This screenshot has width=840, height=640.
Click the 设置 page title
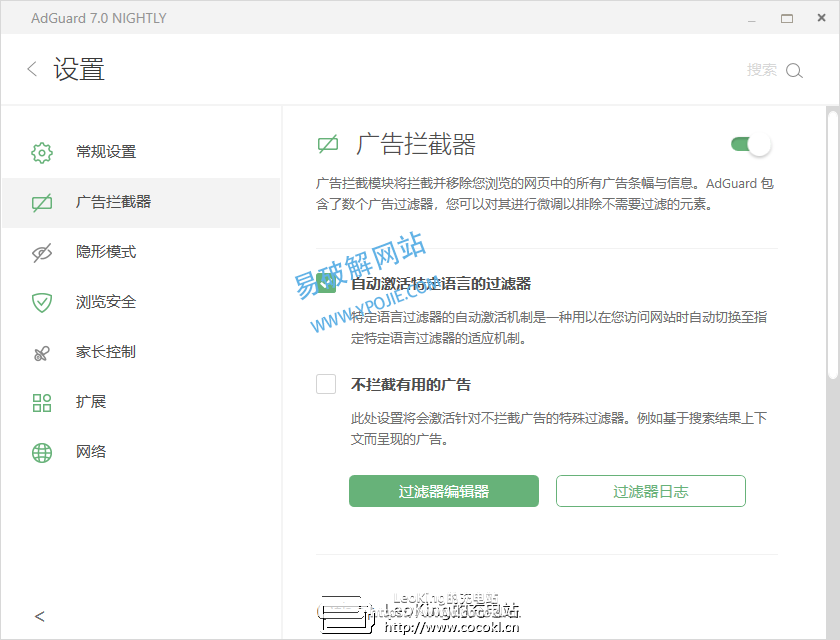pyautogui.click(x=79, y=70)
